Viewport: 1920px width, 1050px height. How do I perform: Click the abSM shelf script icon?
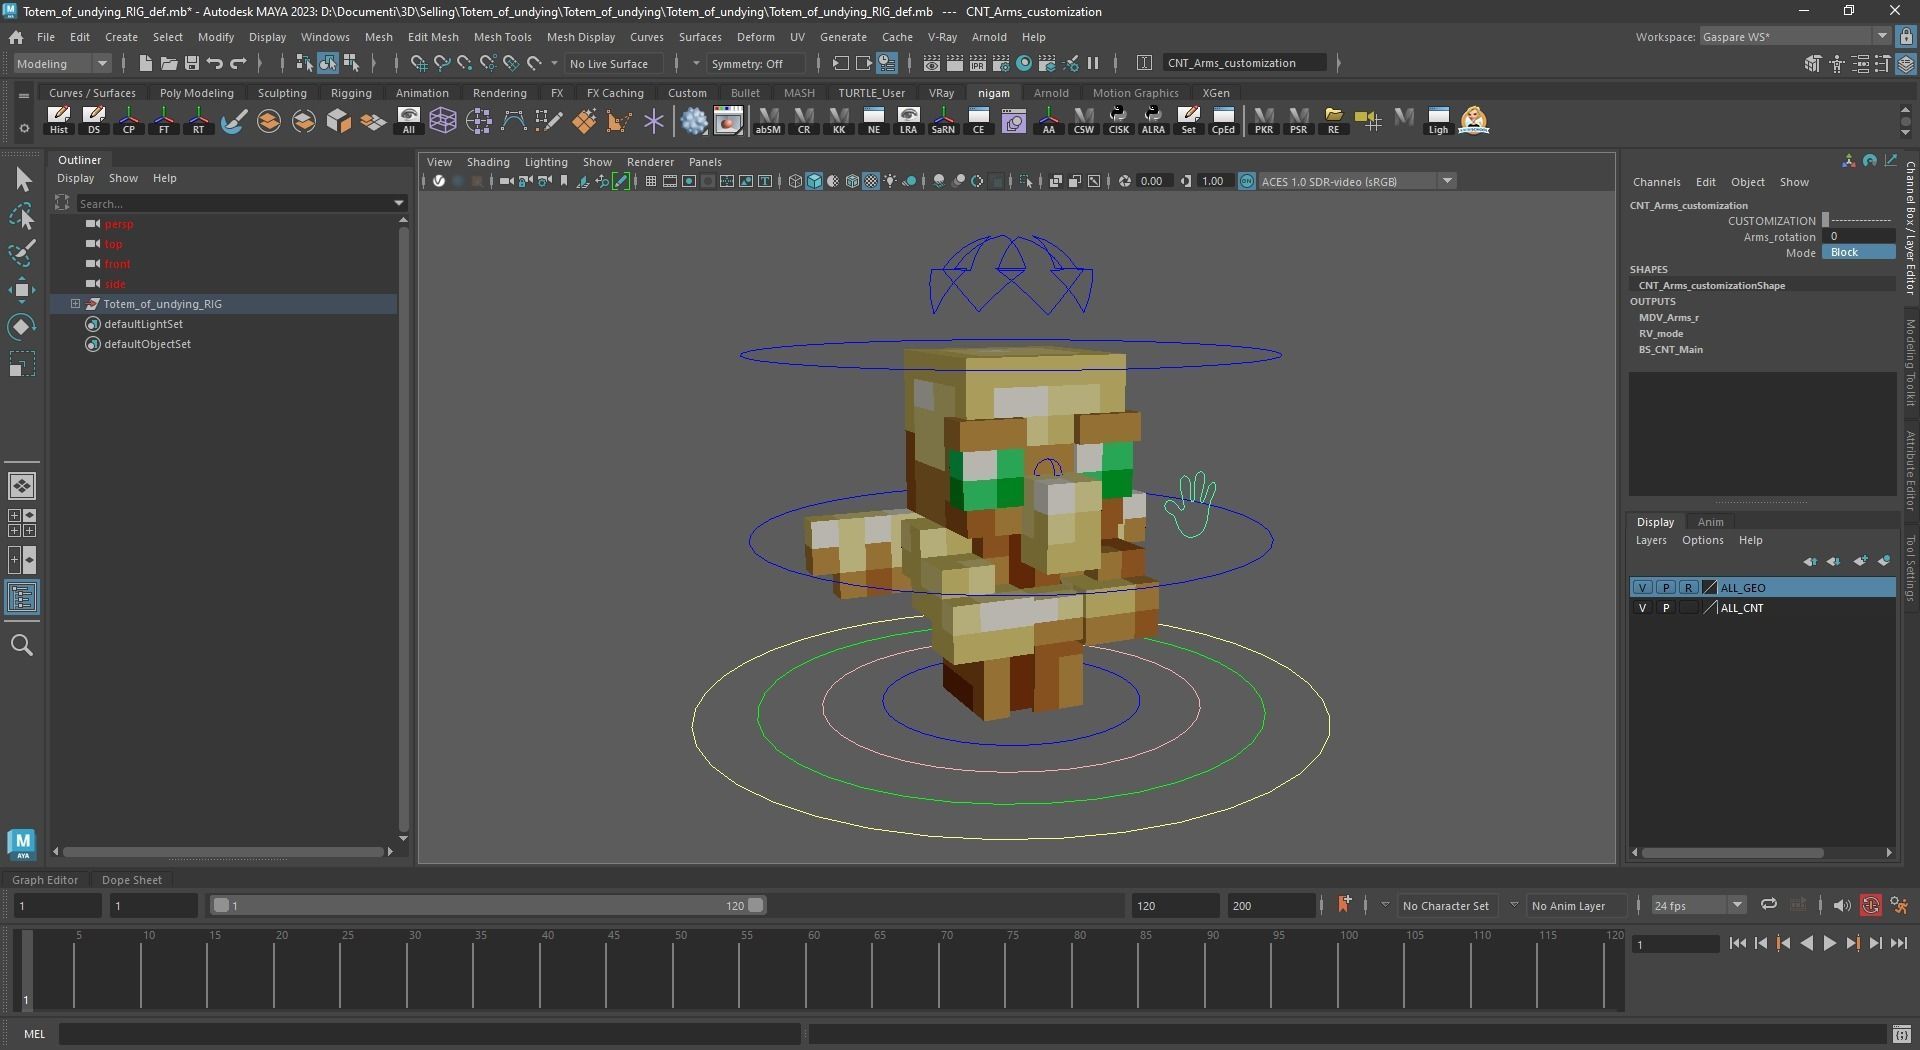tap(768, 121)
